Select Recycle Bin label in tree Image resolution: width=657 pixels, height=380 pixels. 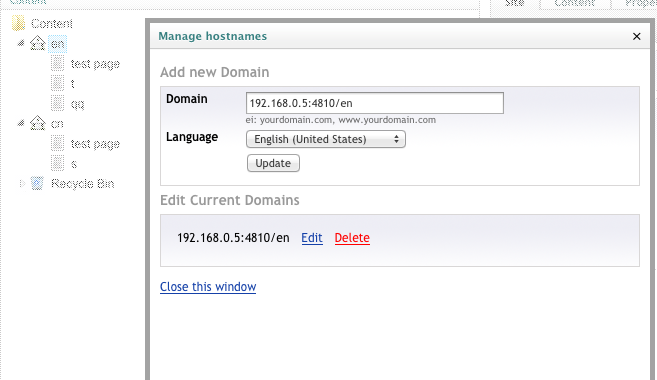pyautogui.click(x=83, y=184)
